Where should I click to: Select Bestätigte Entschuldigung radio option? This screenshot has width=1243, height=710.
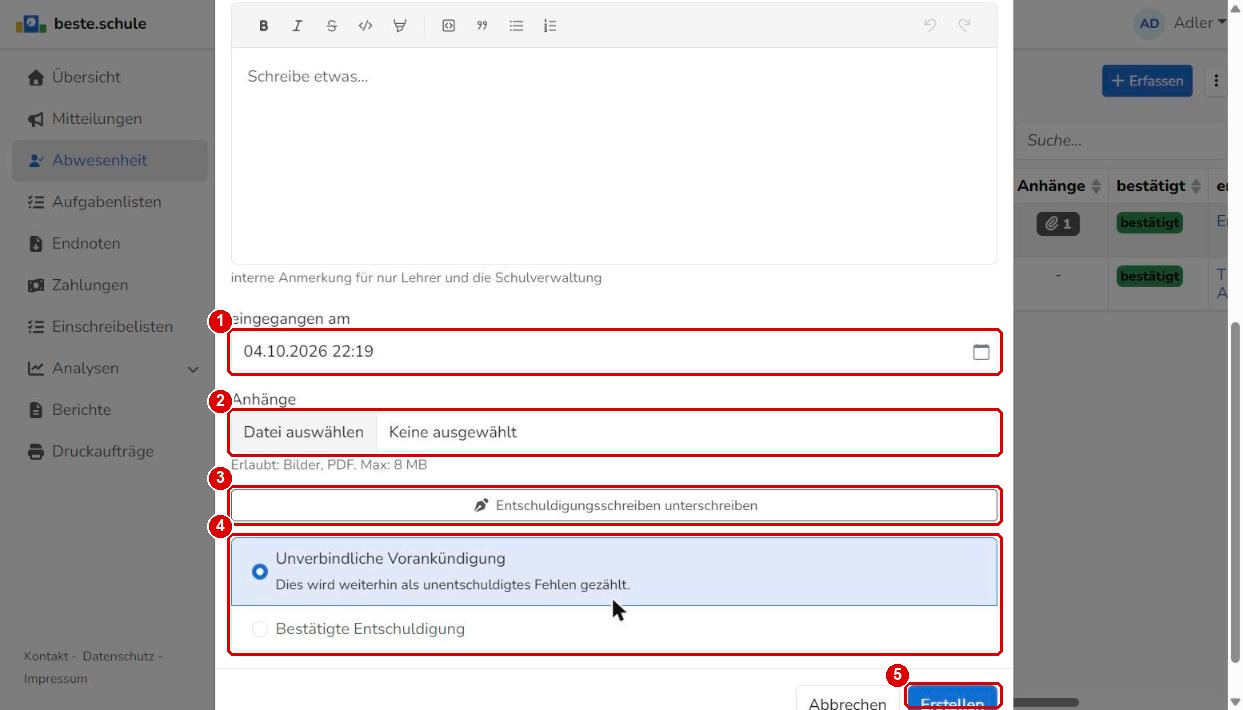pyautogui.click(x=260, y=629)
